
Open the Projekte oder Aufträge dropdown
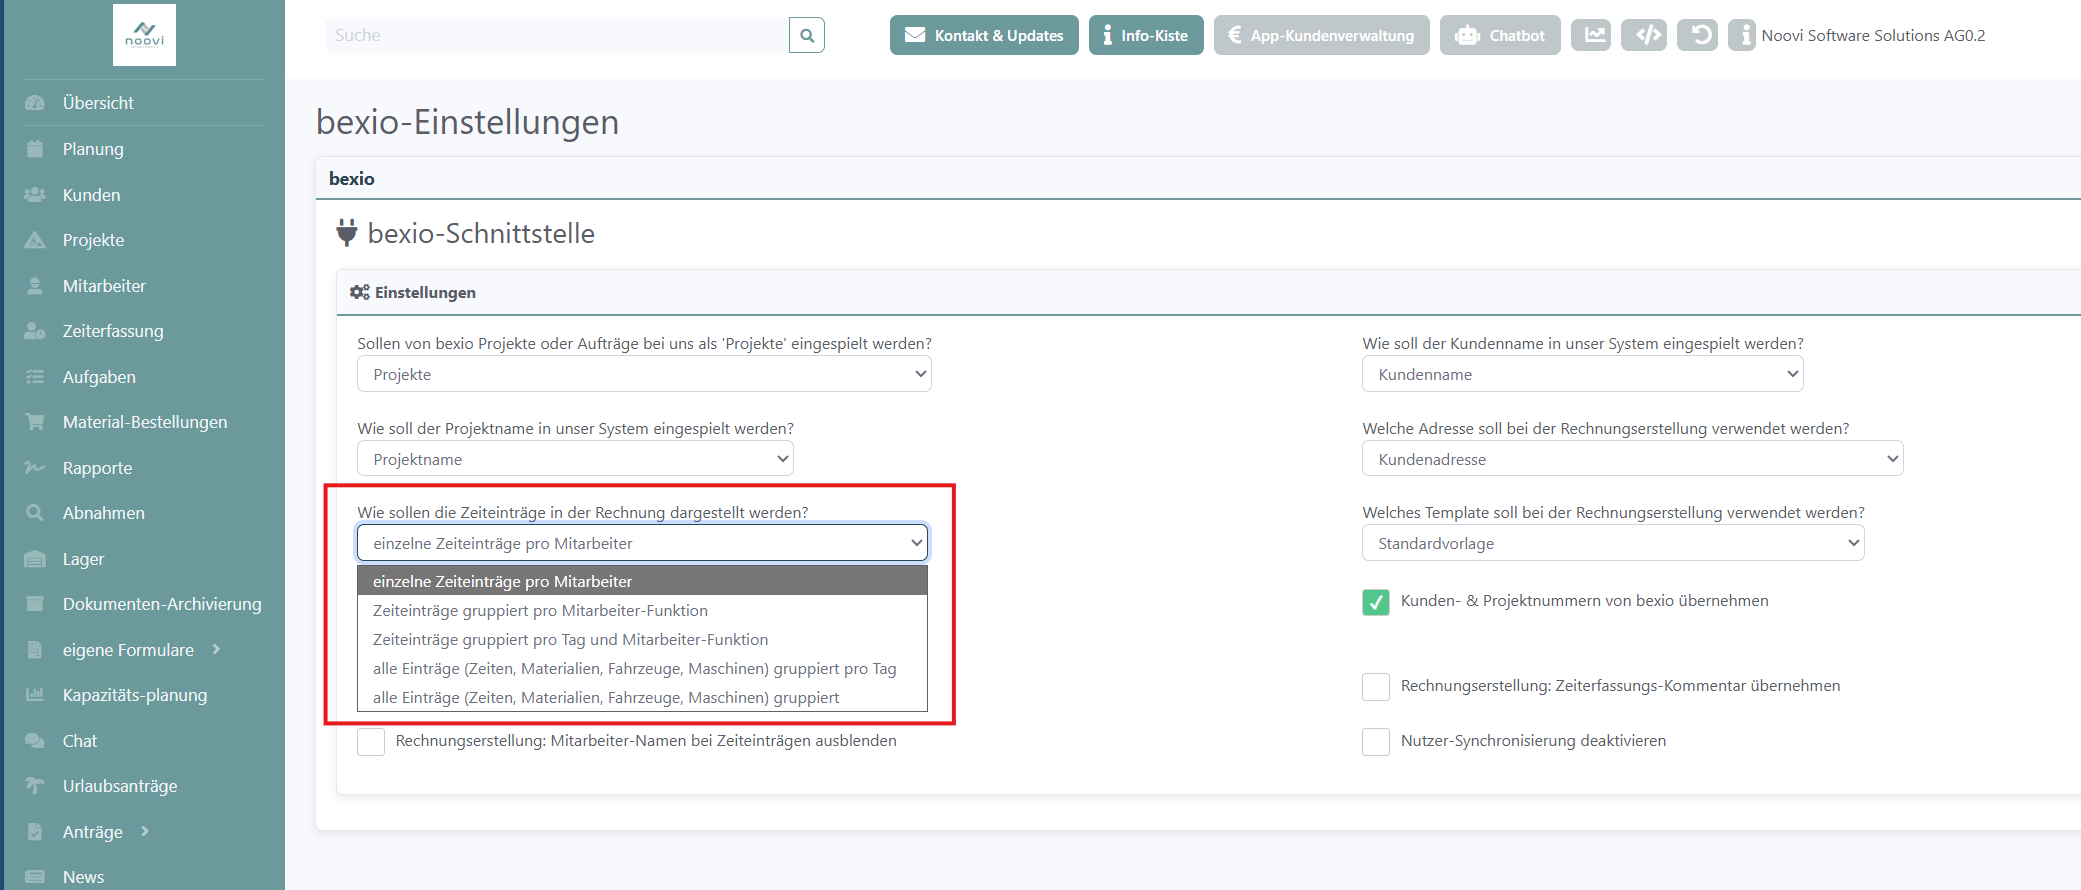coord(644,374)
